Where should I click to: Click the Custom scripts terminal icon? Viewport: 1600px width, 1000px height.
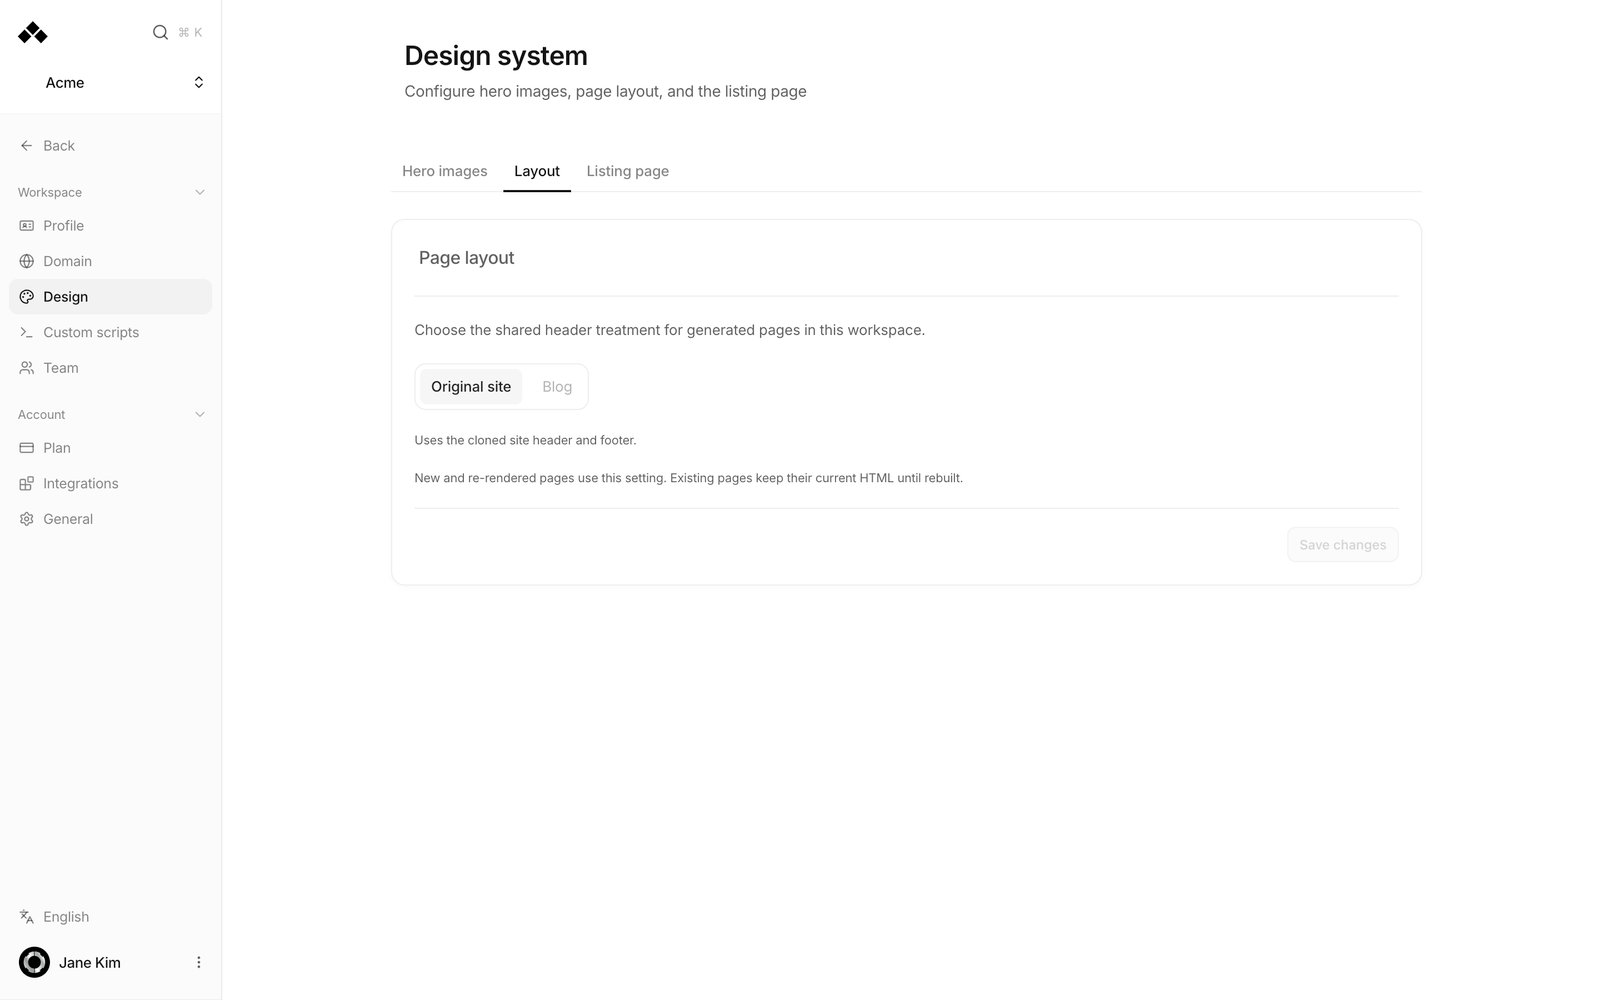click(x=27, y=332)
